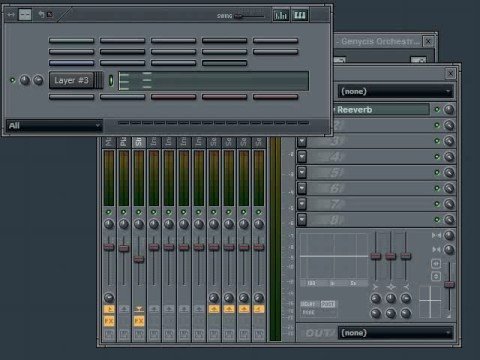Open the graph editor in step sequencer
The height and width of the screenshot is (360, 480).
[x=281, y=15]
